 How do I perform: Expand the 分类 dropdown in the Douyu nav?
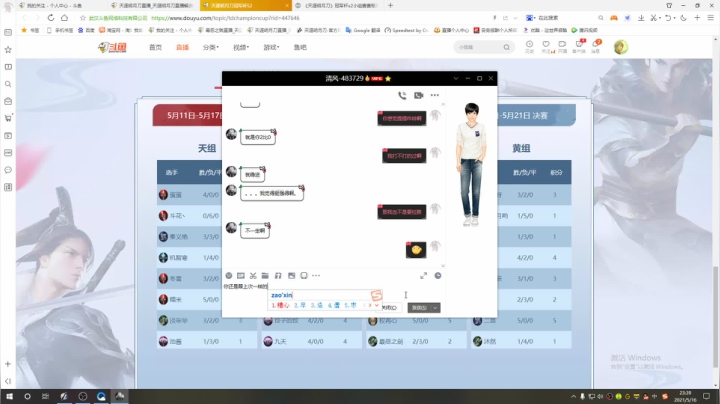(211, 47)
